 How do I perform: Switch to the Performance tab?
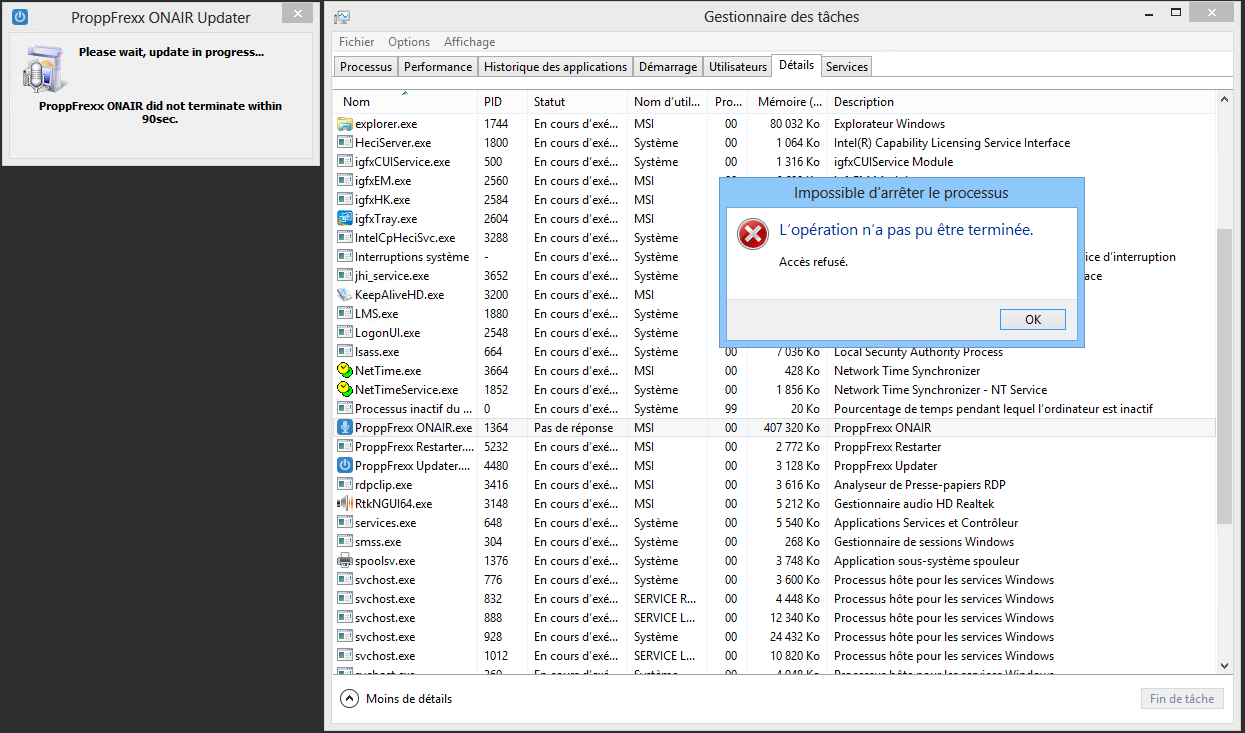coord(438,67)
